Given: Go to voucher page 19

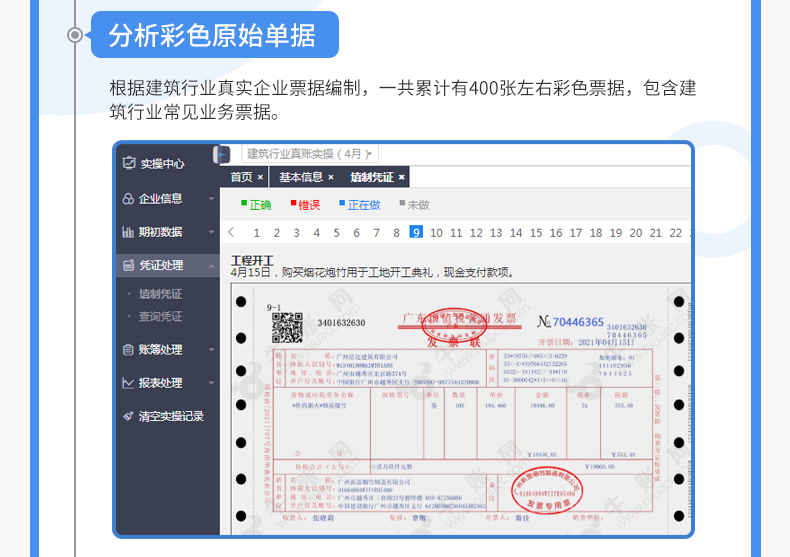Looking at the screenshot, I should pos(616,233).
